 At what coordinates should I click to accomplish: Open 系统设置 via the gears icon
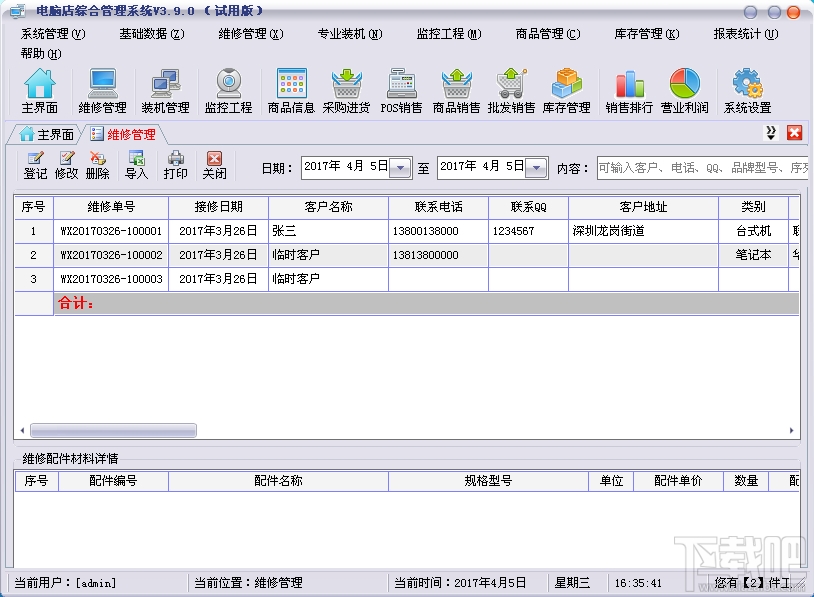(x=746, y=88)
